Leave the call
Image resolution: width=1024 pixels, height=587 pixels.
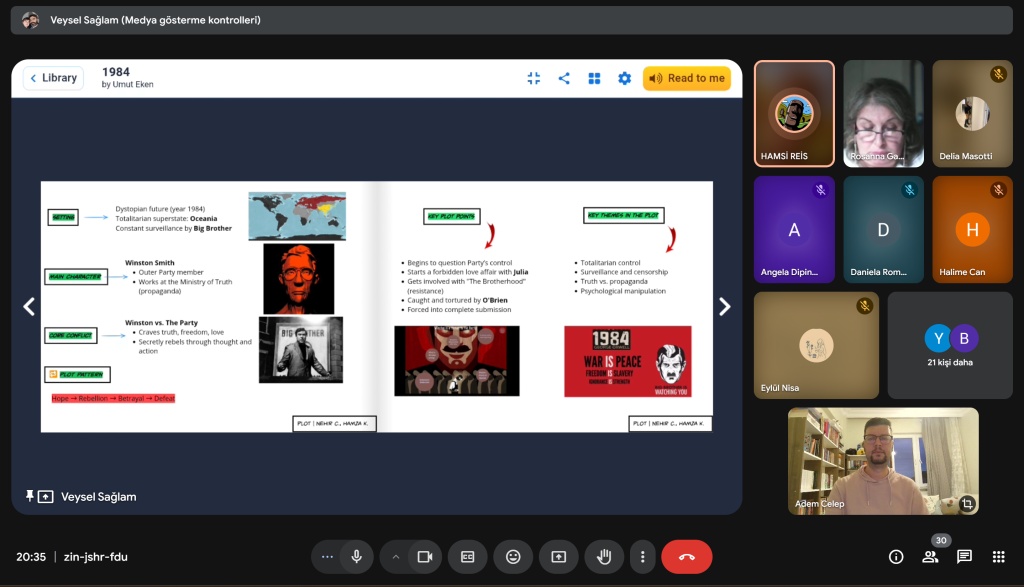tap(687, 557)
